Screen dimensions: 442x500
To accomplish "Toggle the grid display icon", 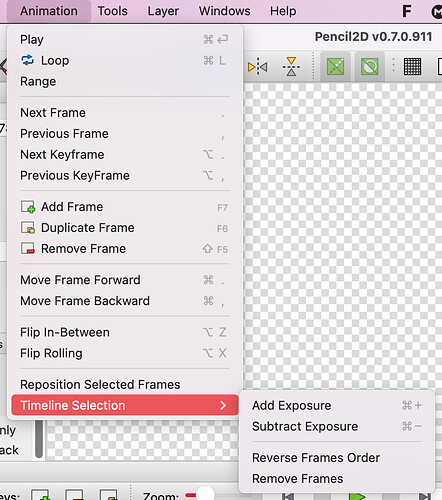I will click(x=412, y=67).
